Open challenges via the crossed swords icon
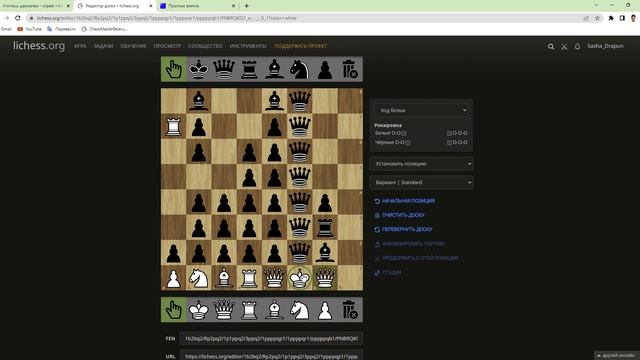Viewport: 640px width, 360px height. (x=564, y=47)
